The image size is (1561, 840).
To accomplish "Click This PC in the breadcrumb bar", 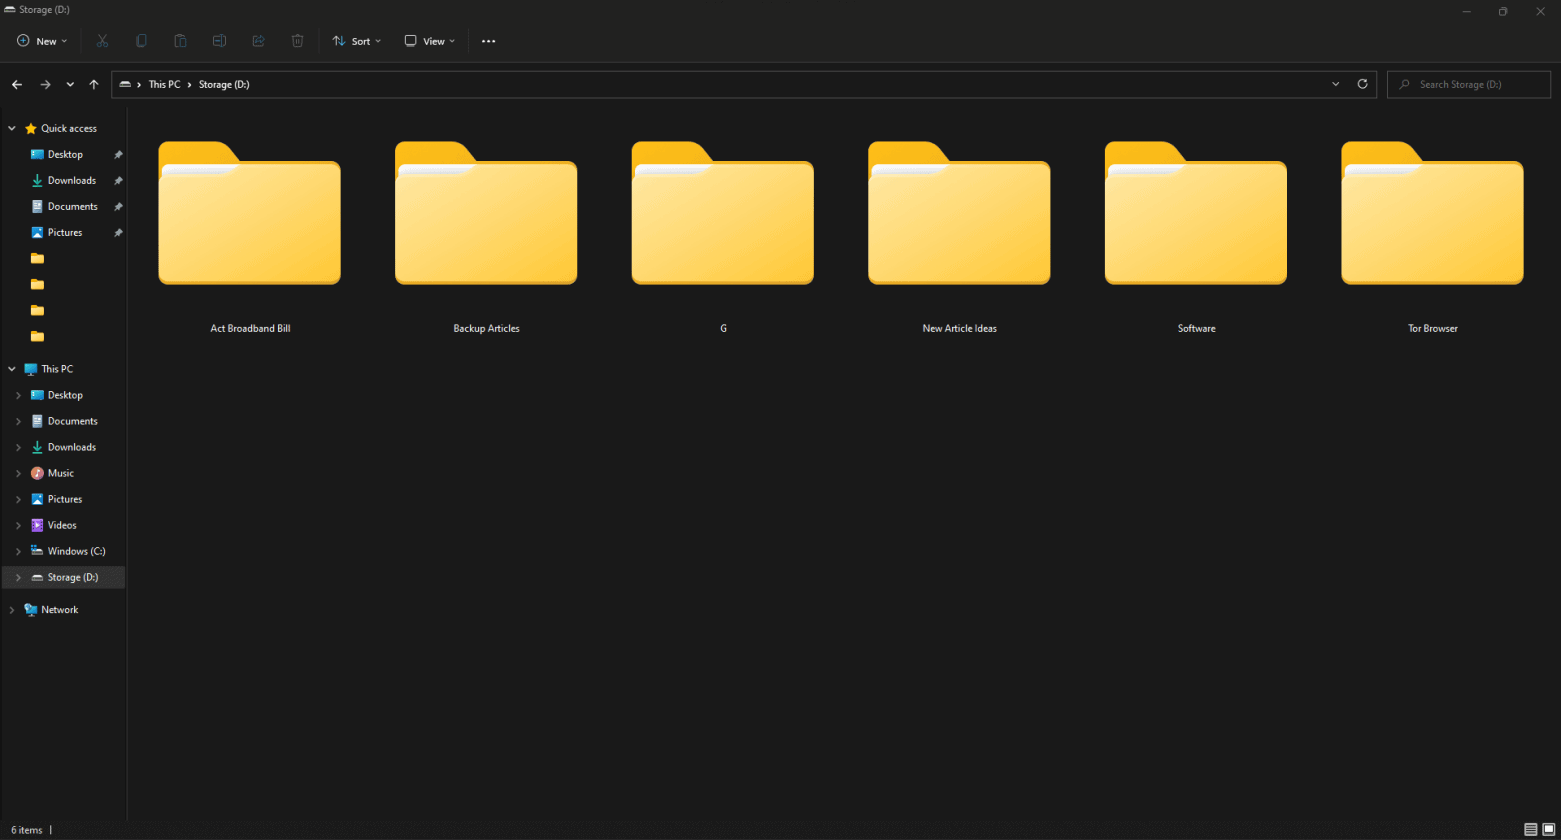I will click(x=164, y=84).
